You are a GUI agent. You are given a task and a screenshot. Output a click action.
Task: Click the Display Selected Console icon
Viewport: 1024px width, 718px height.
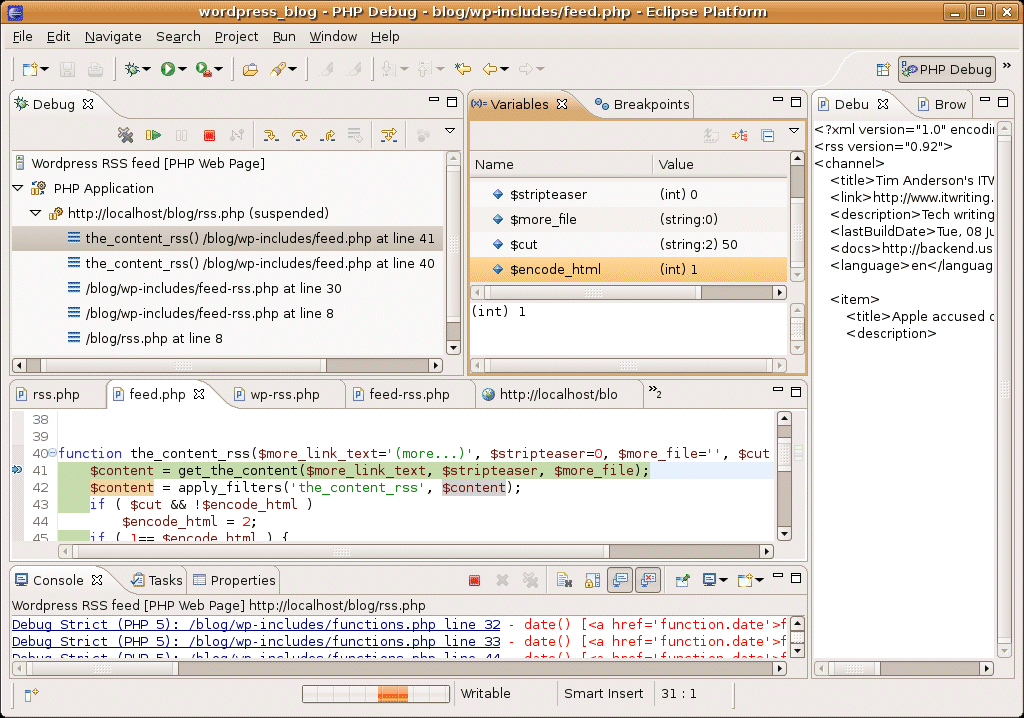[x=709, y=580]
